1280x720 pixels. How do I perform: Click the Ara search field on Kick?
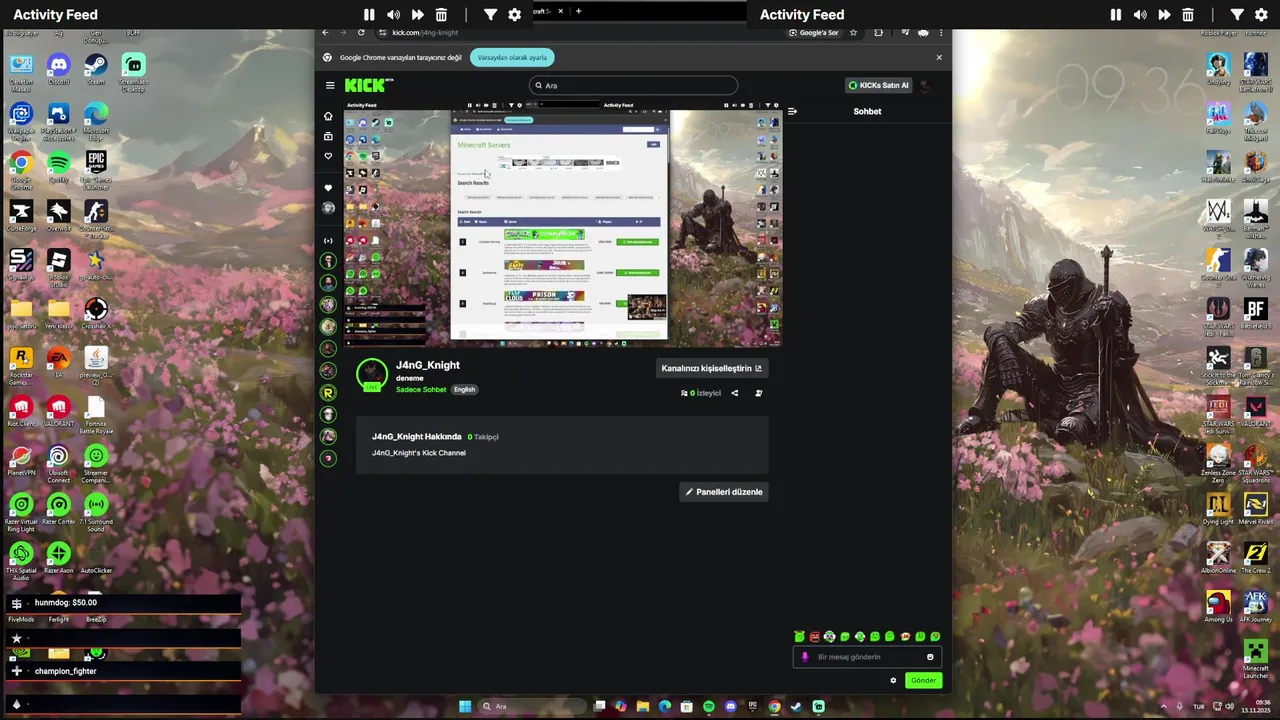click(x=634, y=85)
